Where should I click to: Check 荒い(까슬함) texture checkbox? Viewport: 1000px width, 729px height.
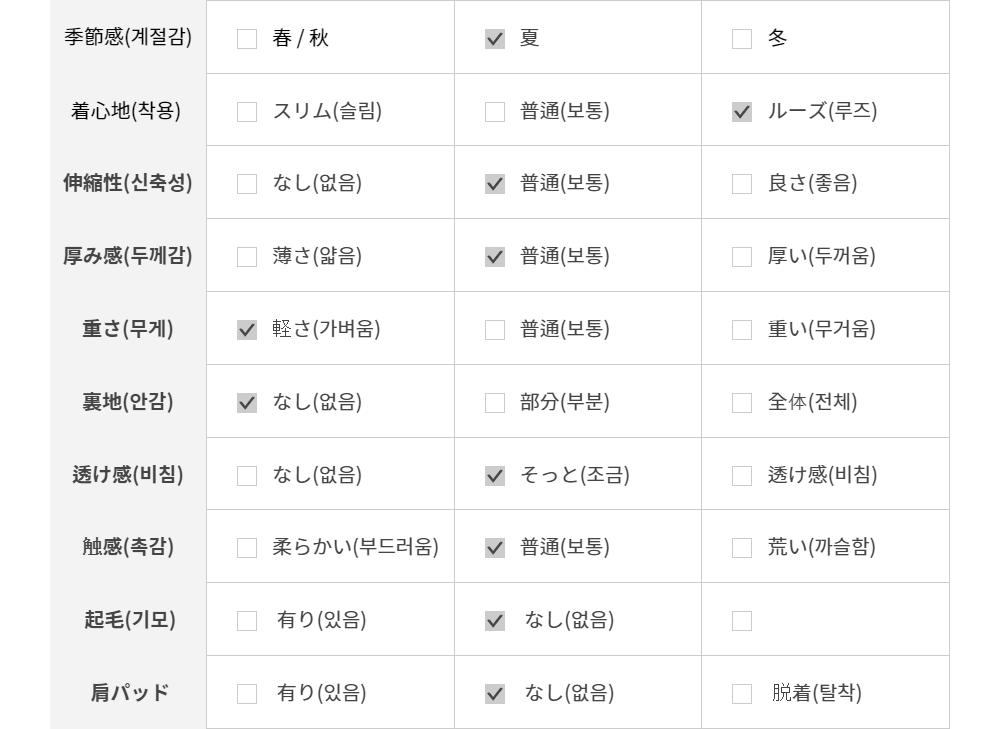tap(742, 548)
